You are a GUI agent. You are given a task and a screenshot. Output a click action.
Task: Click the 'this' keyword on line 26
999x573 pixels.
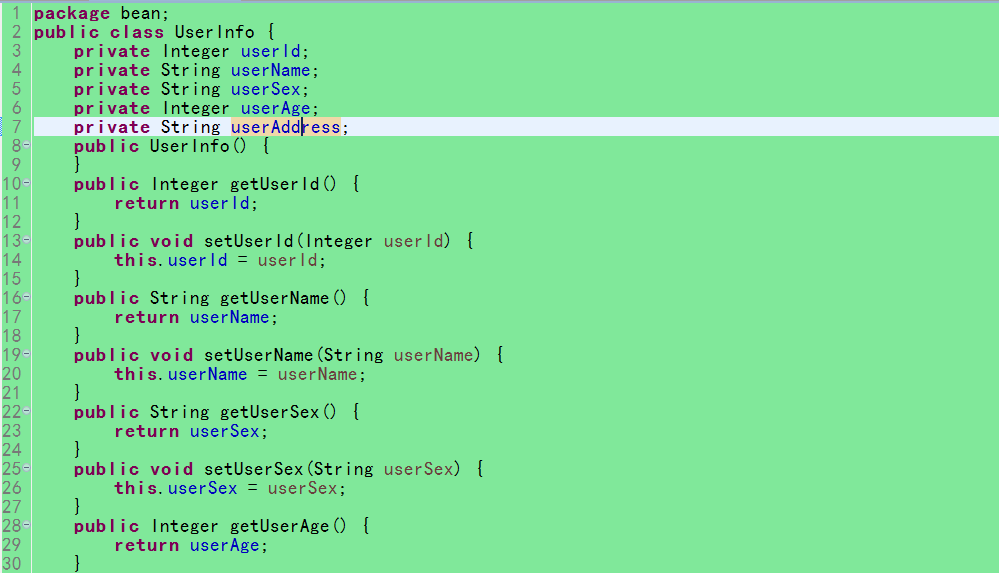point(136,488)
